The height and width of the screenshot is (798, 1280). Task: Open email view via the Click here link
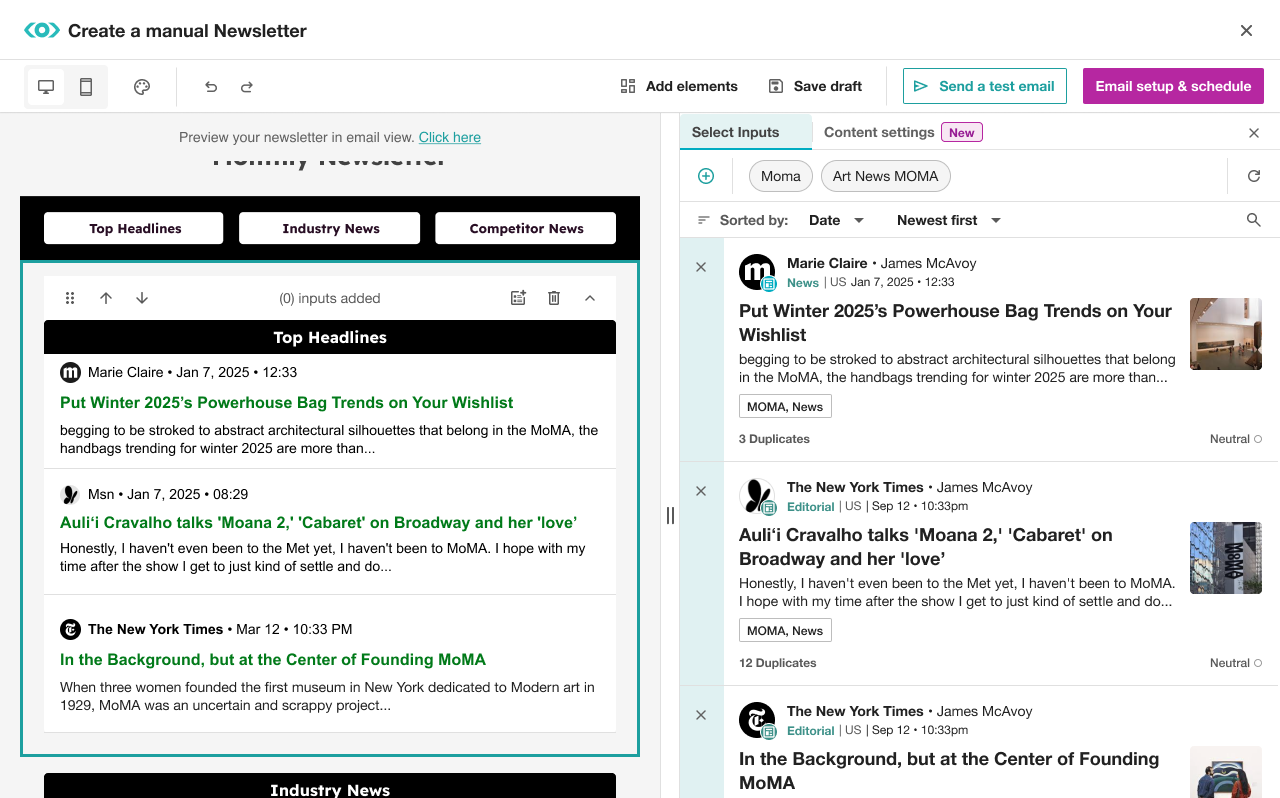pyautogui.click(x=449, y=137)
